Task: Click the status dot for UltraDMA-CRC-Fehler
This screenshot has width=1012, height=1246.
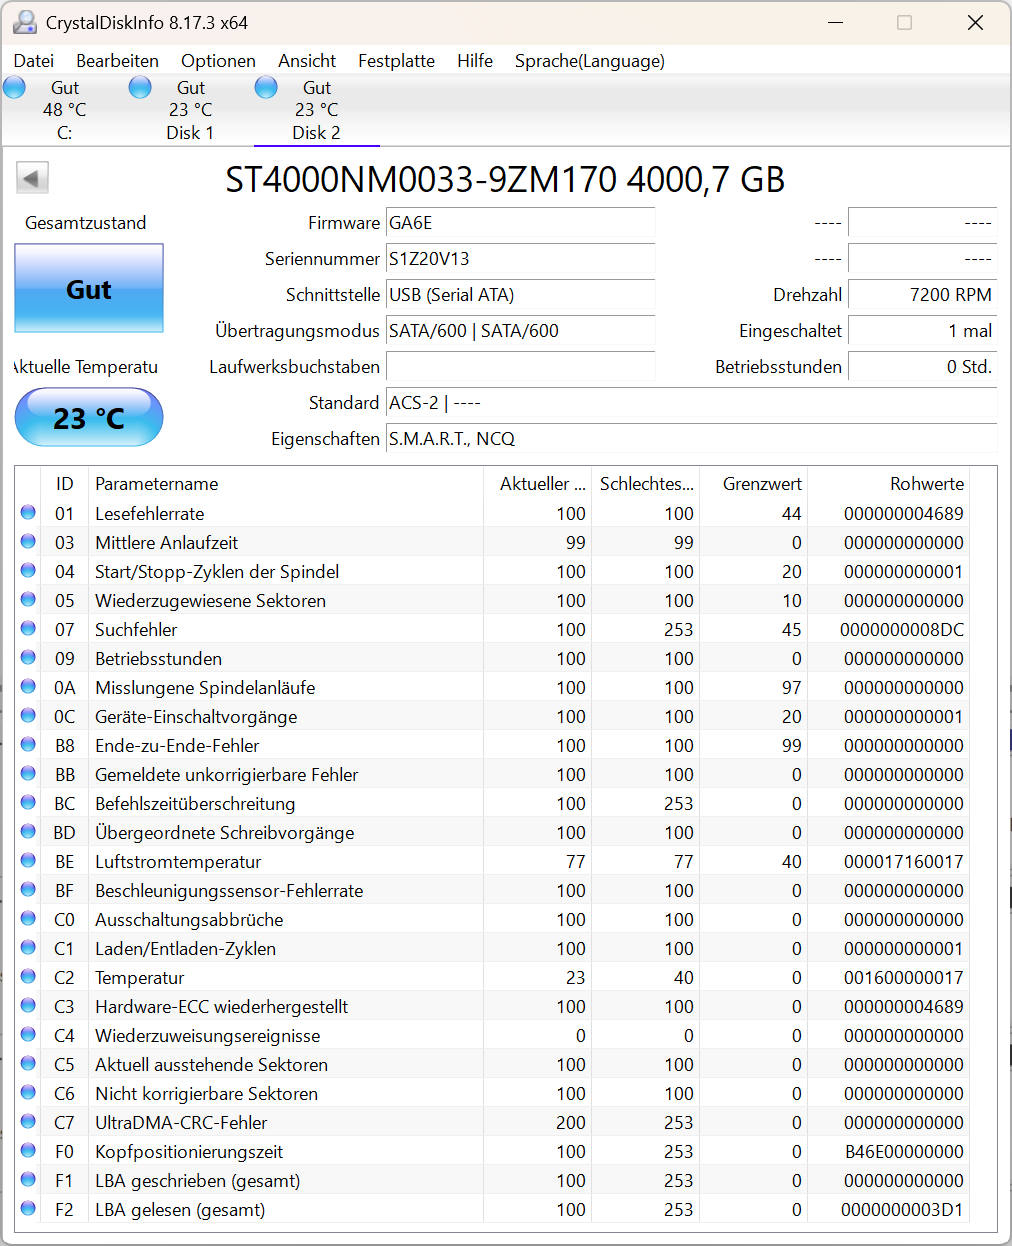Action: click(x=28, y=1122)
